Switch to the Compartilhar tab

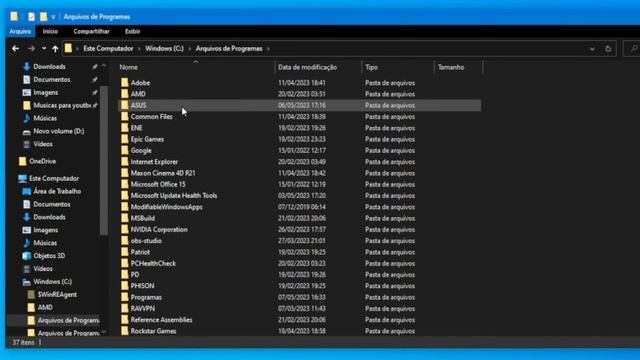[x=91, y=31]
